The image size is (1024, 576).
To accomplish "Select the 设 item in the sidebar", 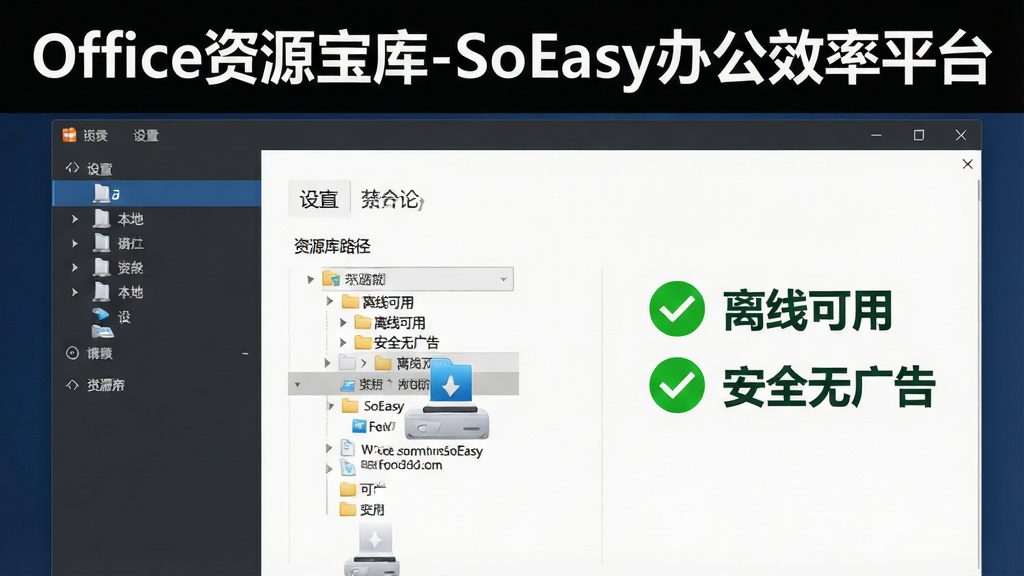I will tap(124, 317).
